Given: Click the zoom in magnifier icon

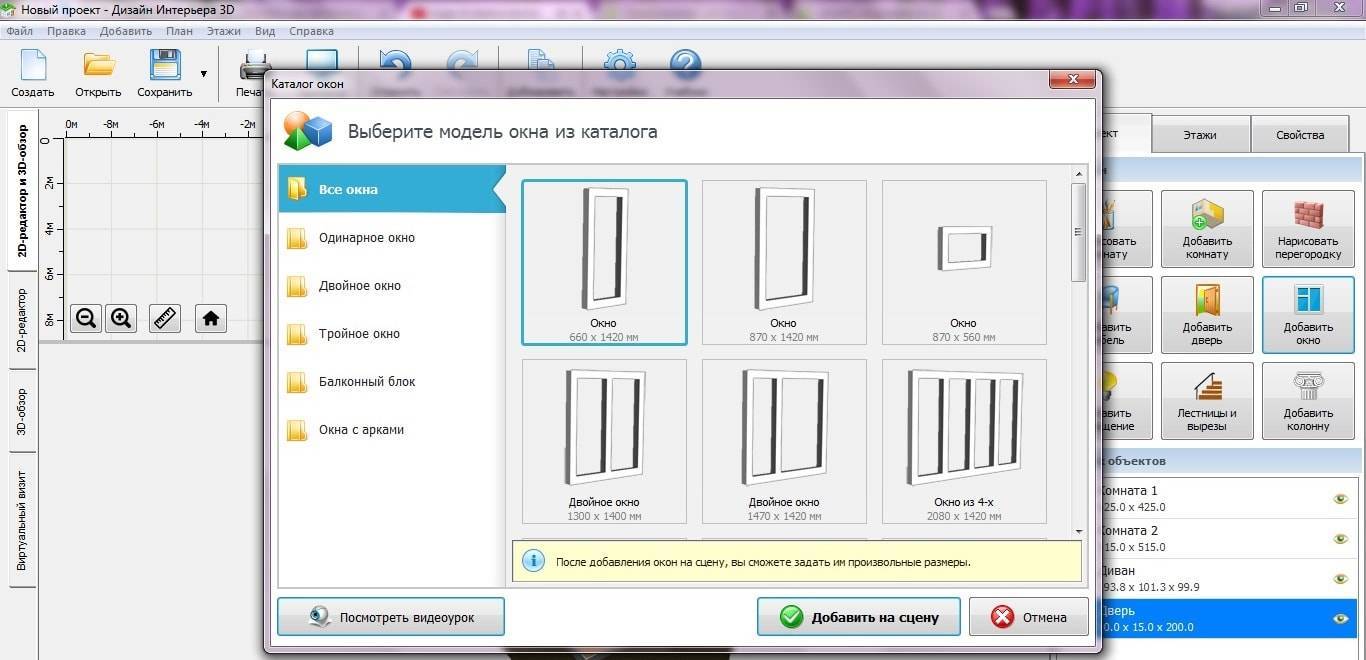Looking at the screenshot, I should coord(121,318).
